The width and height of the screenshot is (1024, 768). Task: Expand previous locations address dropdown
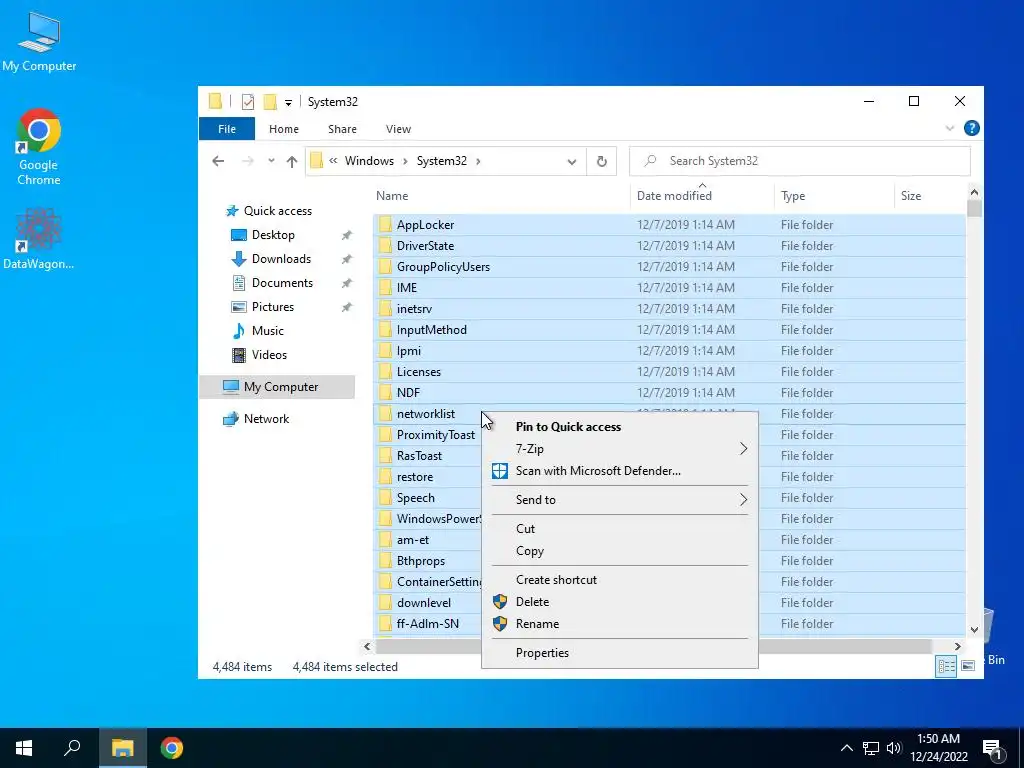pos(571,161)
